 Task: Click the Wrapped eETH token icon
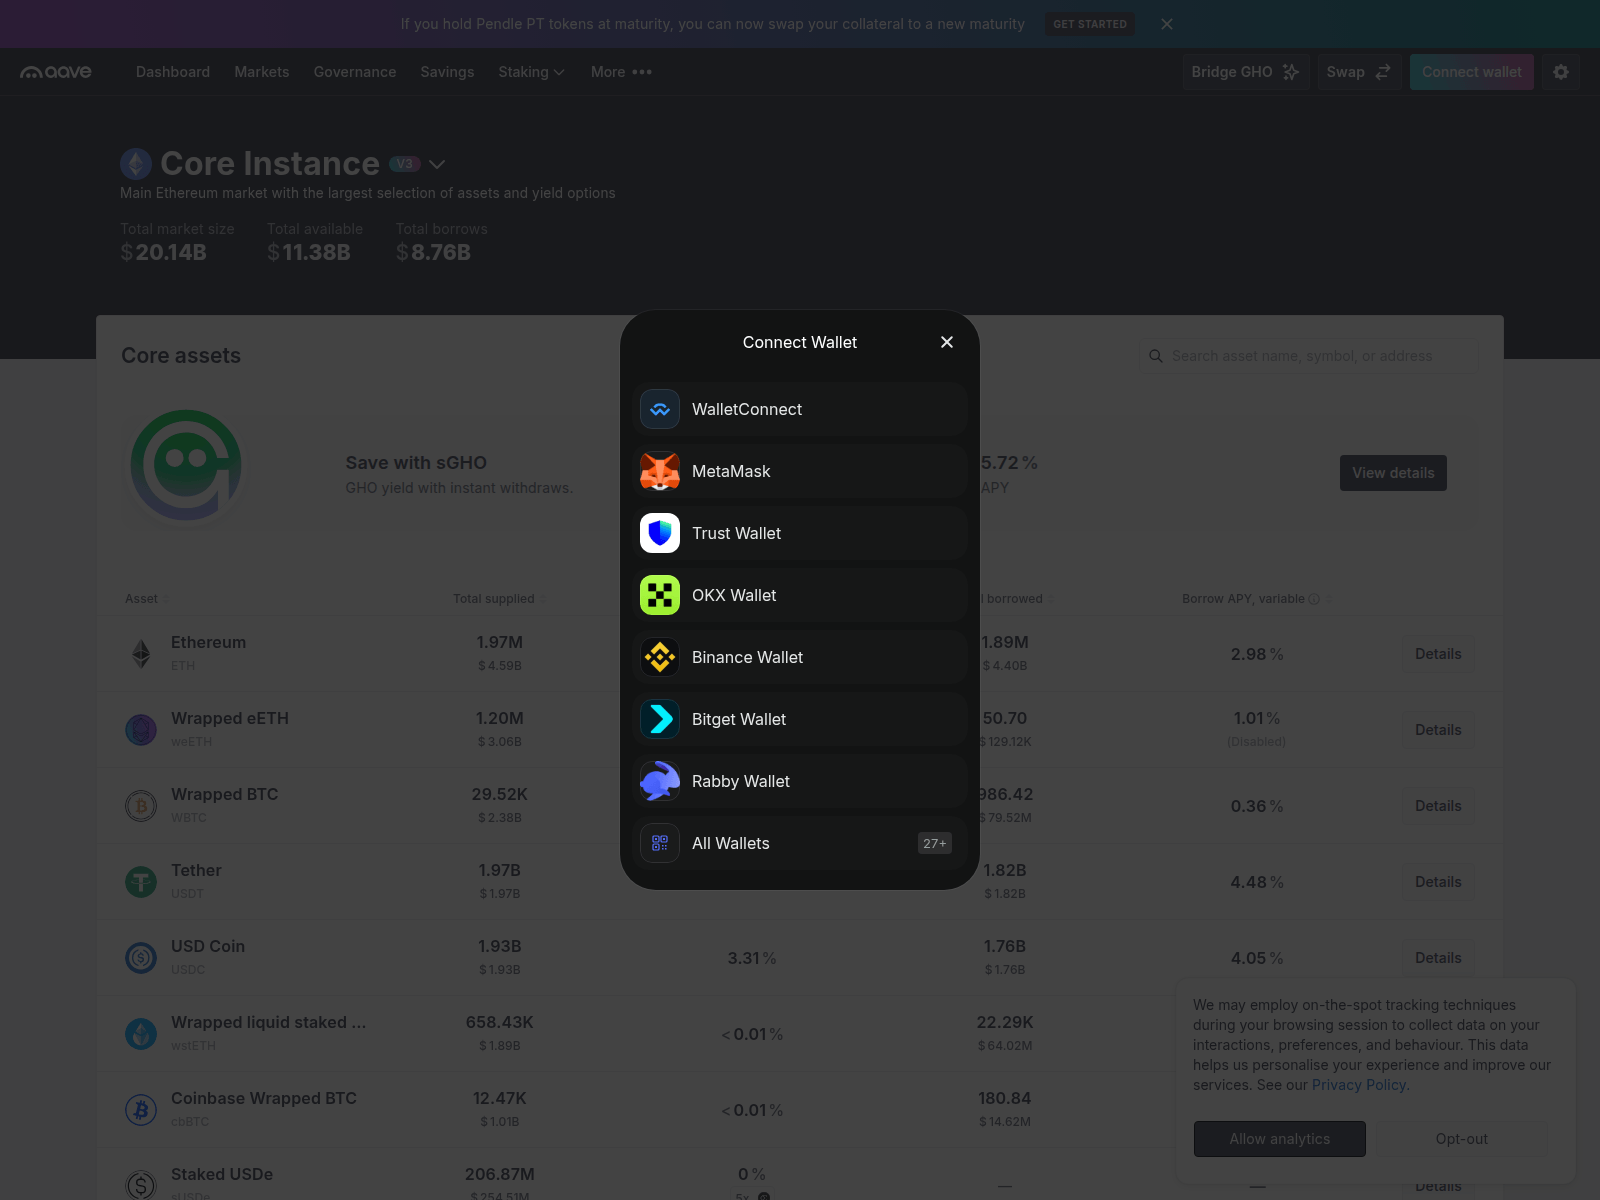[x=141, y=730]
